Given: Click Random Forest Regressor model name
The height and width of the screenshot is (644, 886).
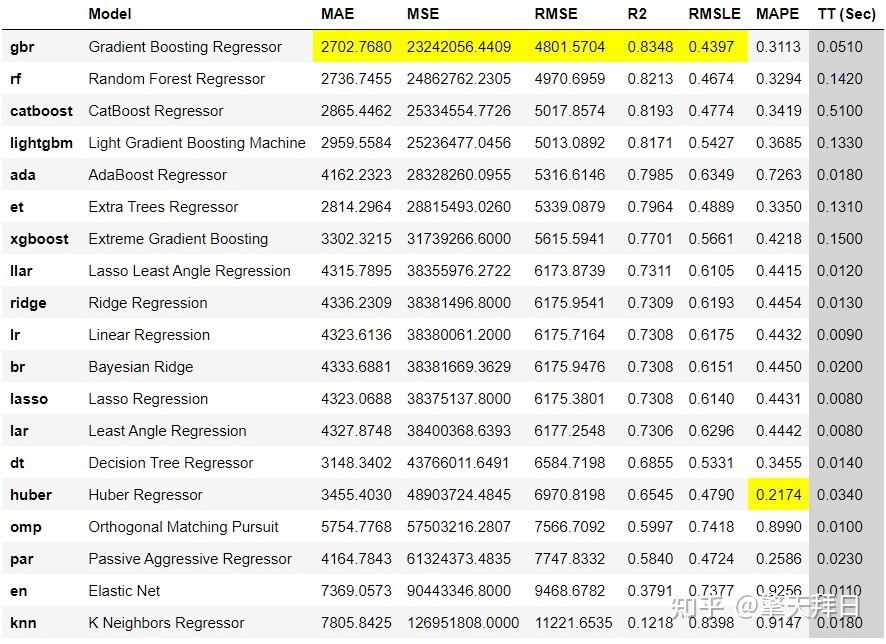Looking at the screenshot, I should (176, 79).
